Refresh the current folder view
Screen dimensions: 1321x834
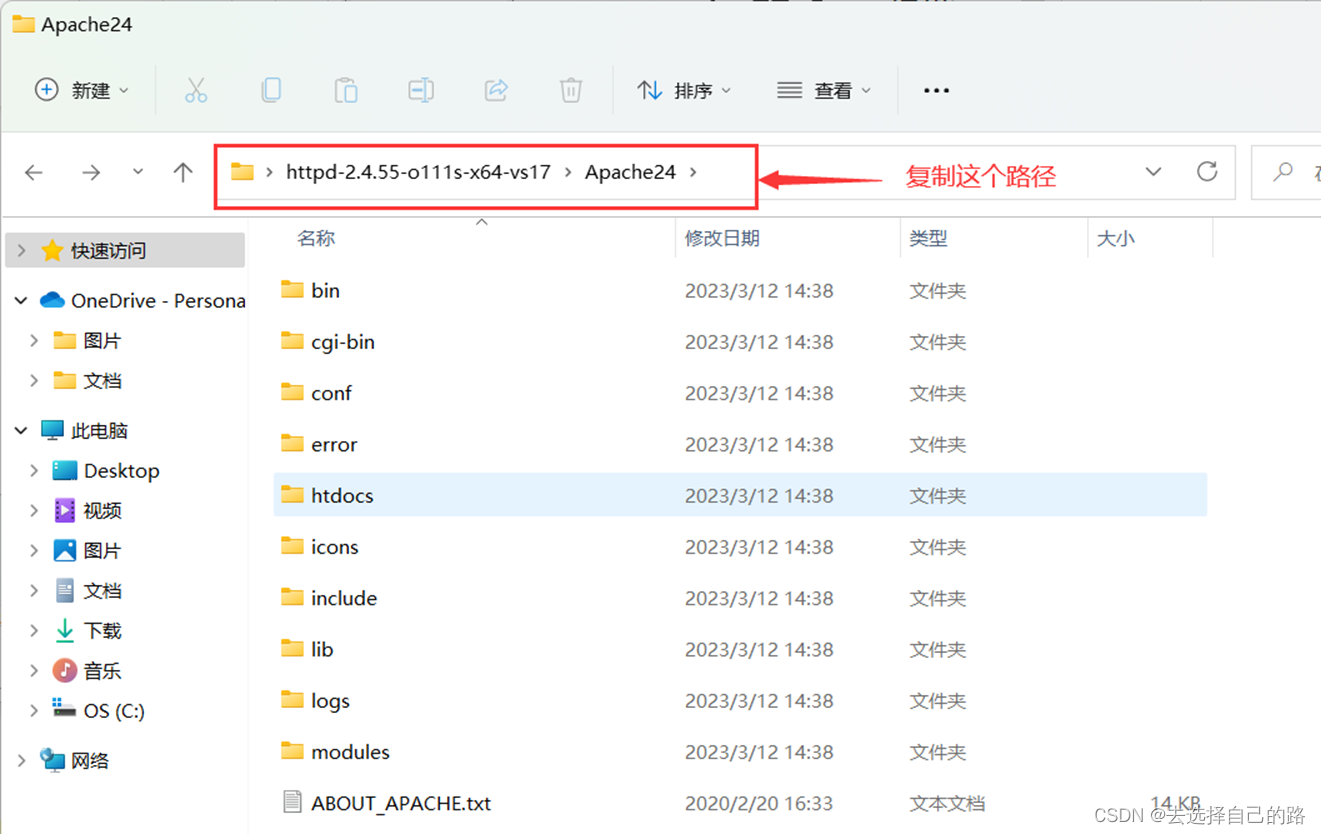tap(1207, 171)
